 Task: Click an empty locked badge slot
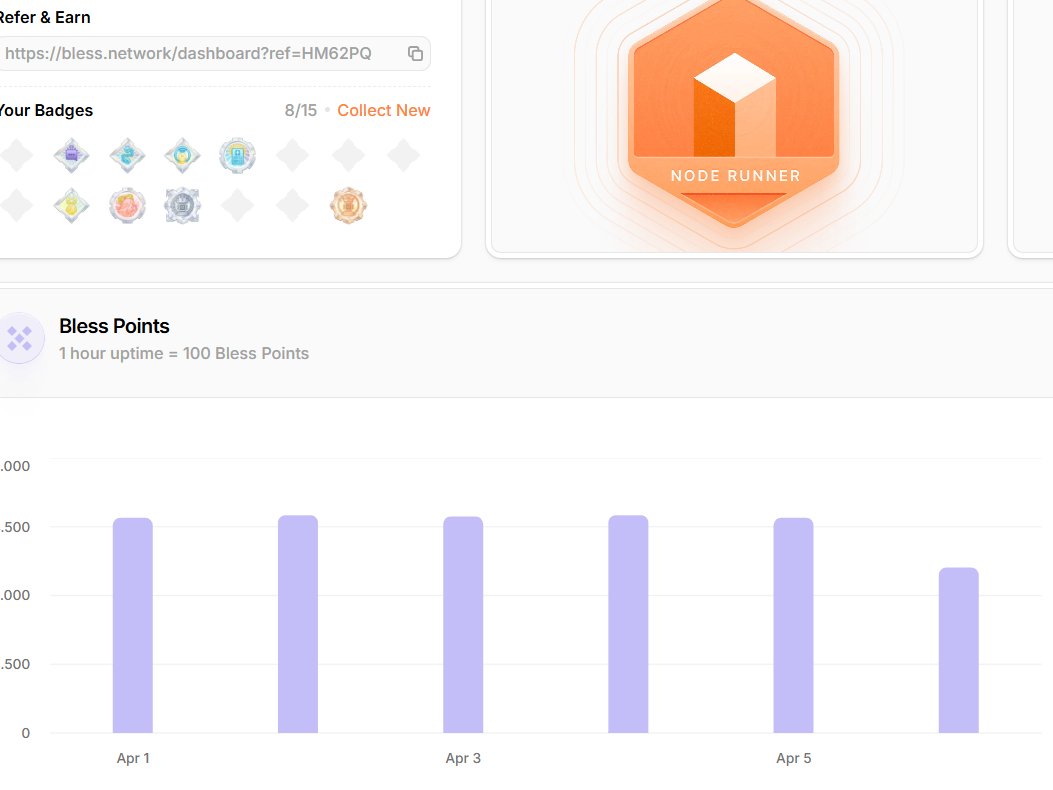pos(292,155)
